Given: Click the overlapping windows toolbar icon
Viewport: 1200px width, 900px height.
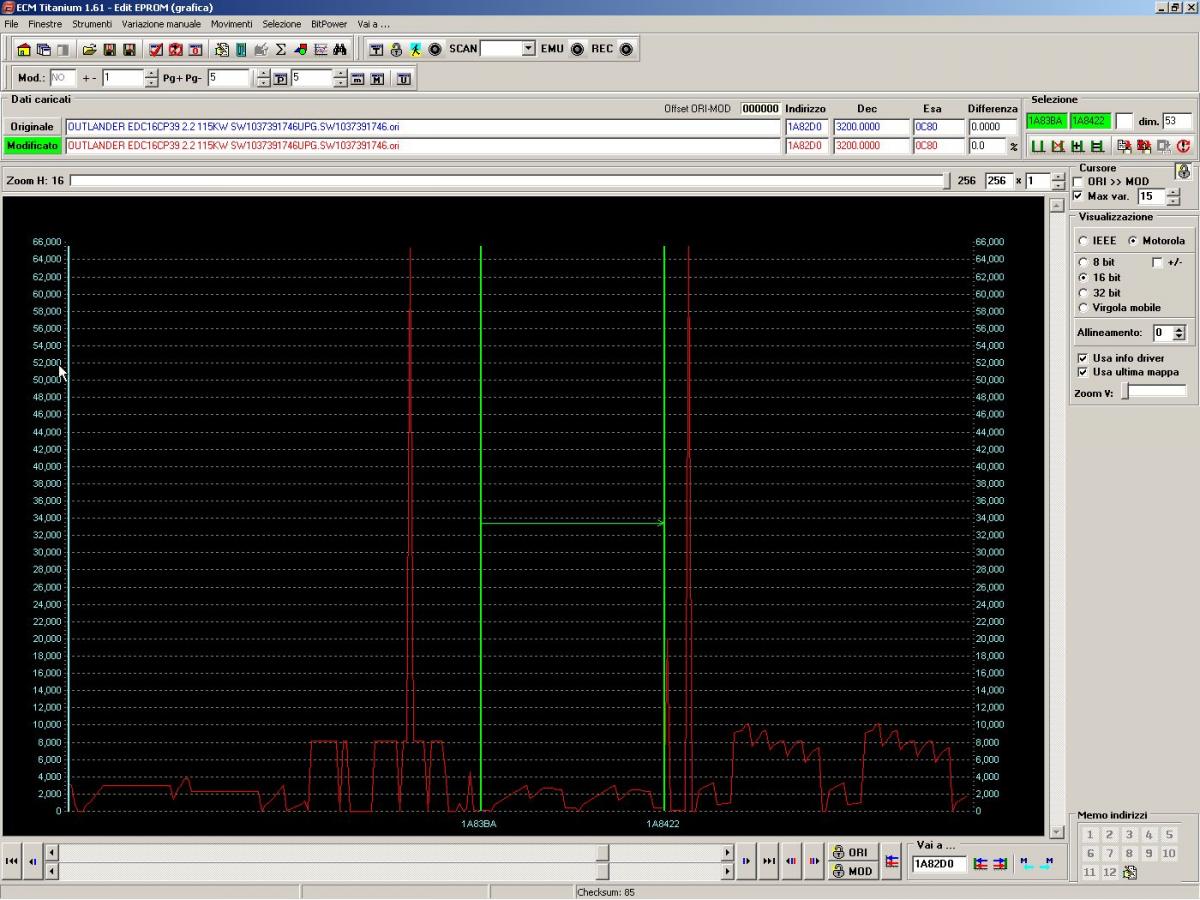Looking at the screenshot, I should (x=44, y=49).
